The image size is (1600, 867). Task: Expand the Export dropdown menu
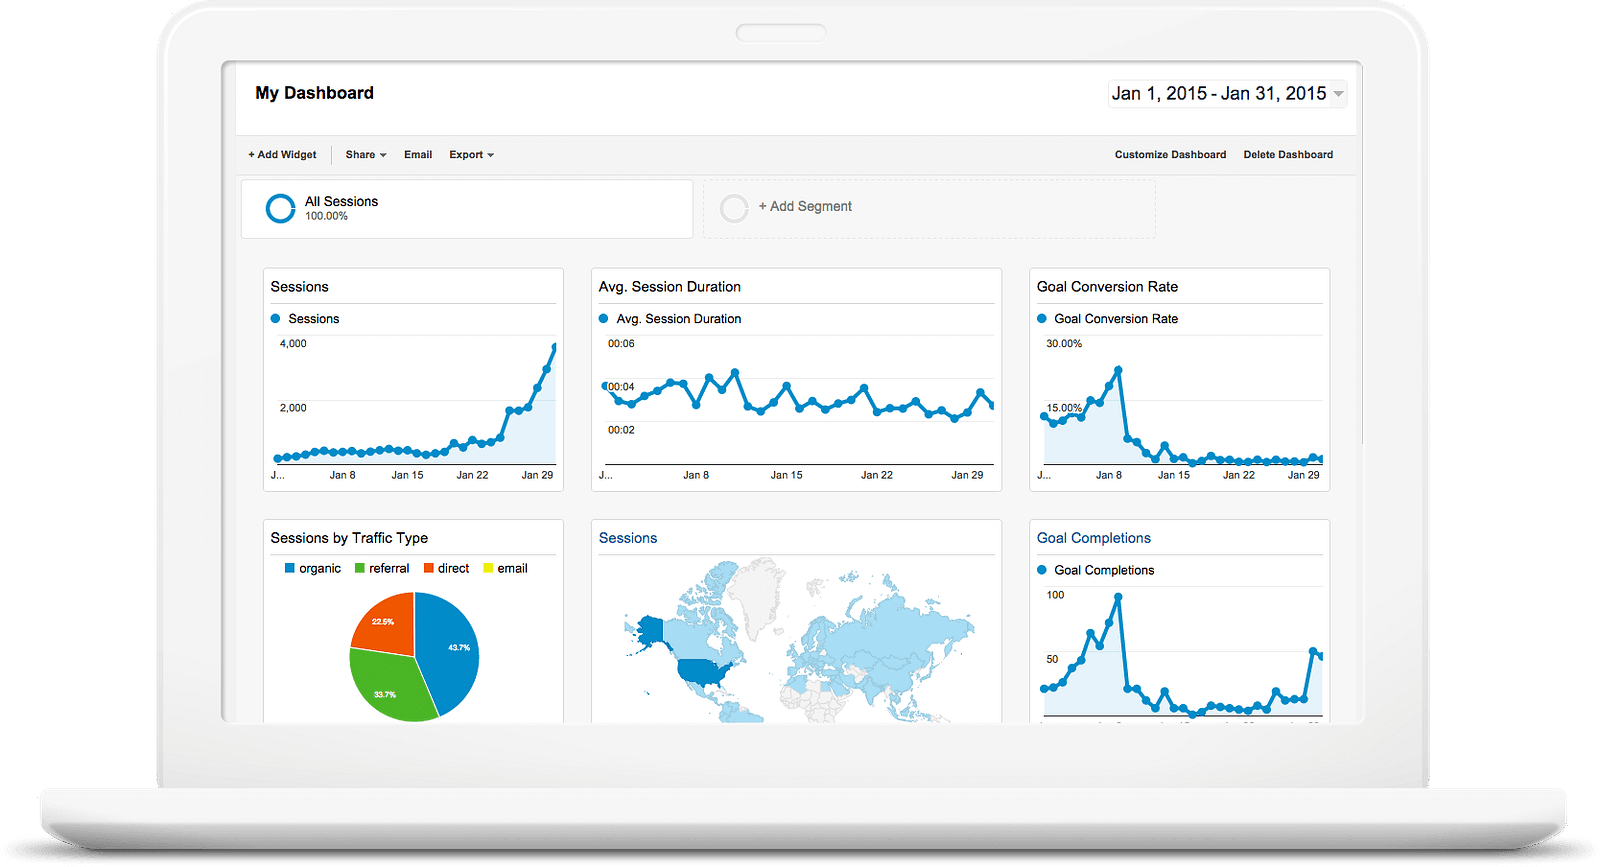pyautogui.click(x=471, y=155)
